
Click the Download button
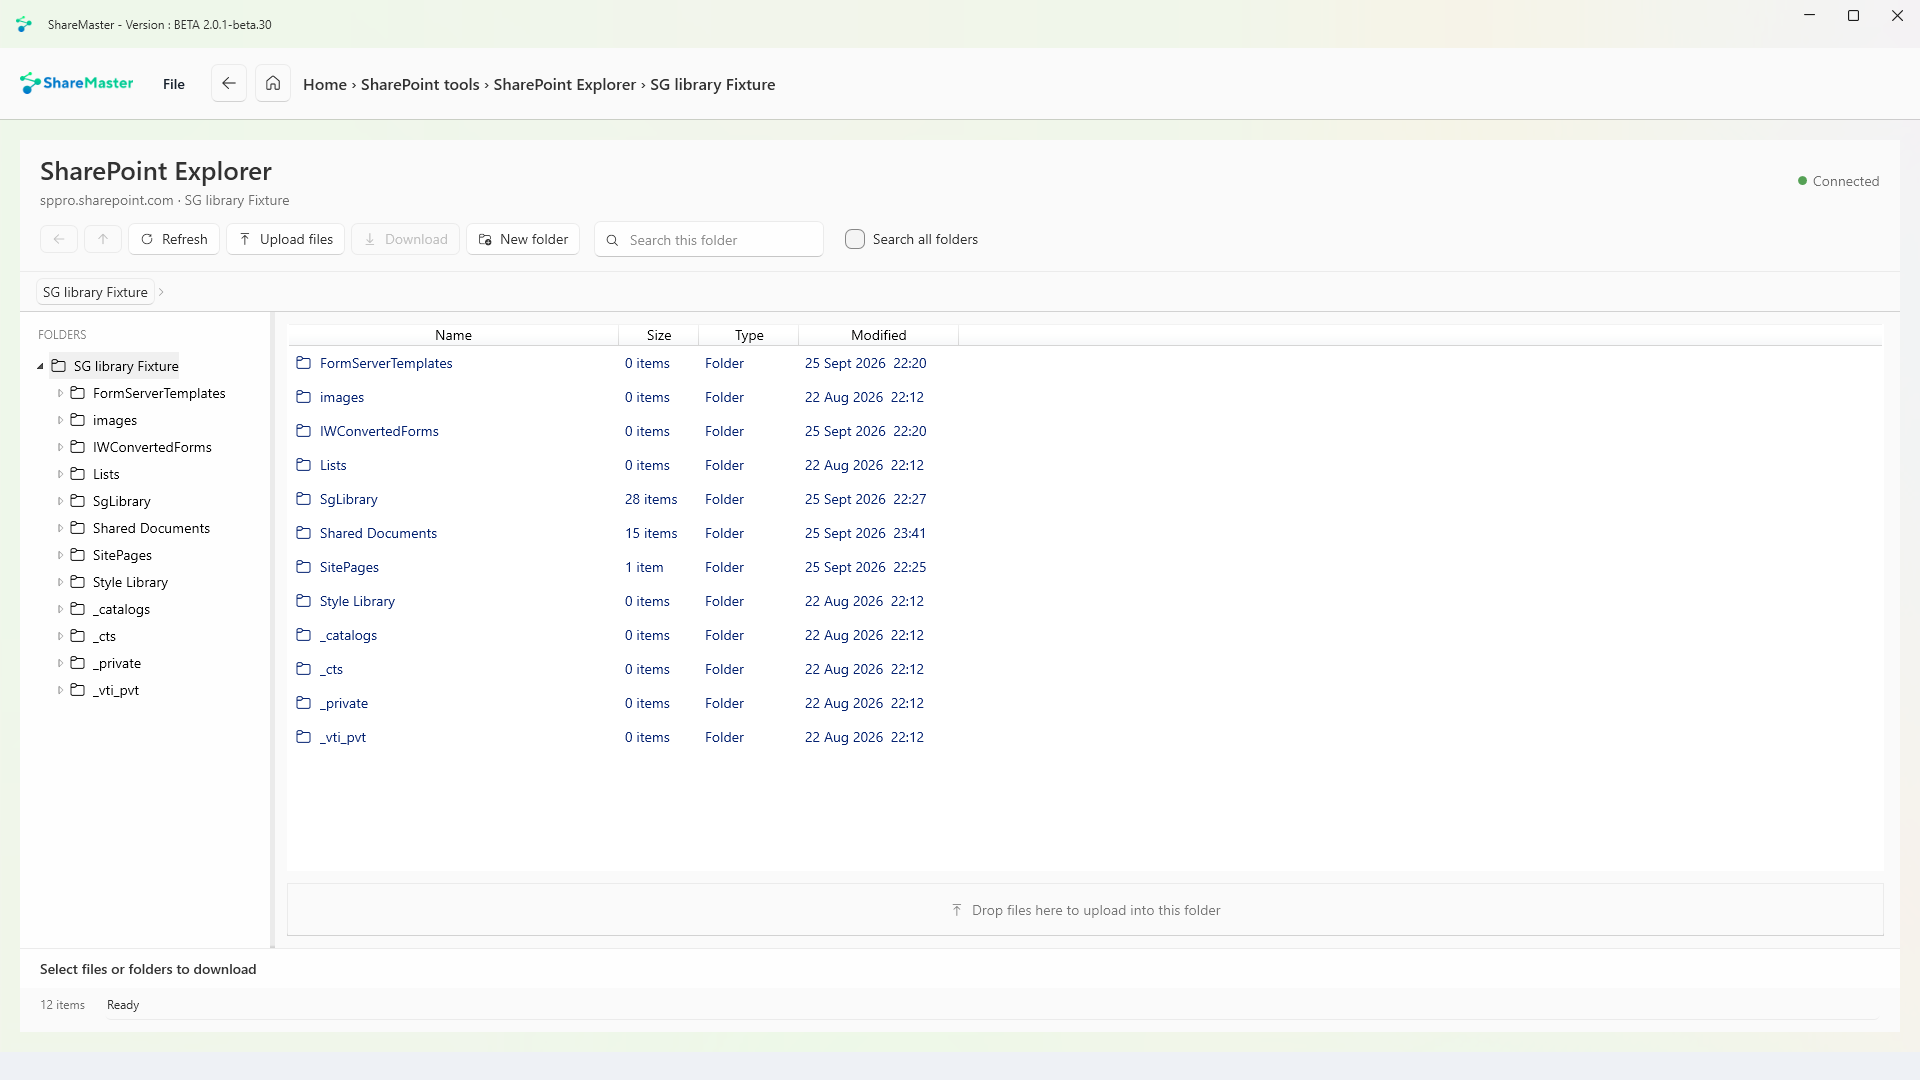405,239
